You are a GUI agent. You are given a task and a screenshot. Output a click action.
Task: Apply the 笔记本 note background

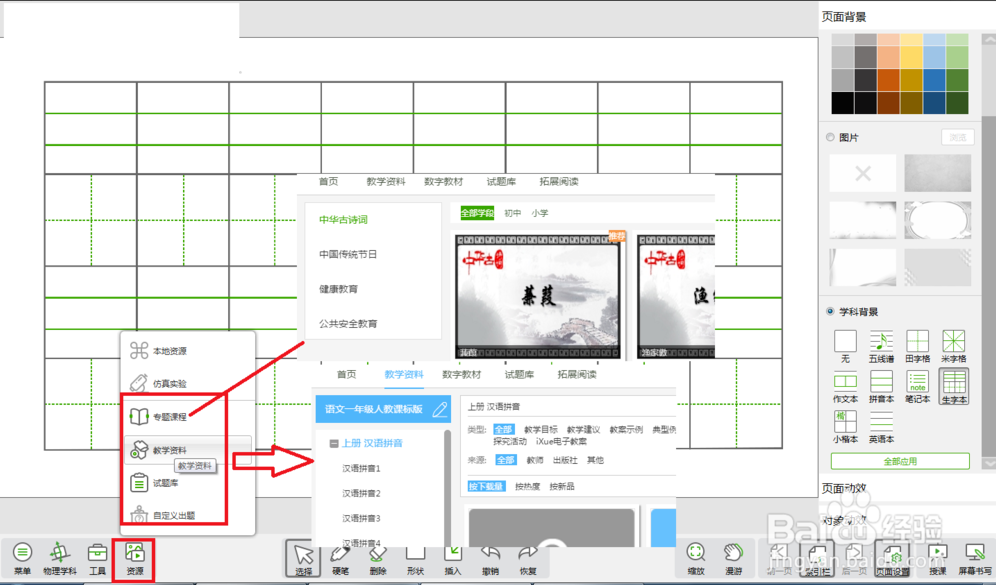click(x=918, y=387)
